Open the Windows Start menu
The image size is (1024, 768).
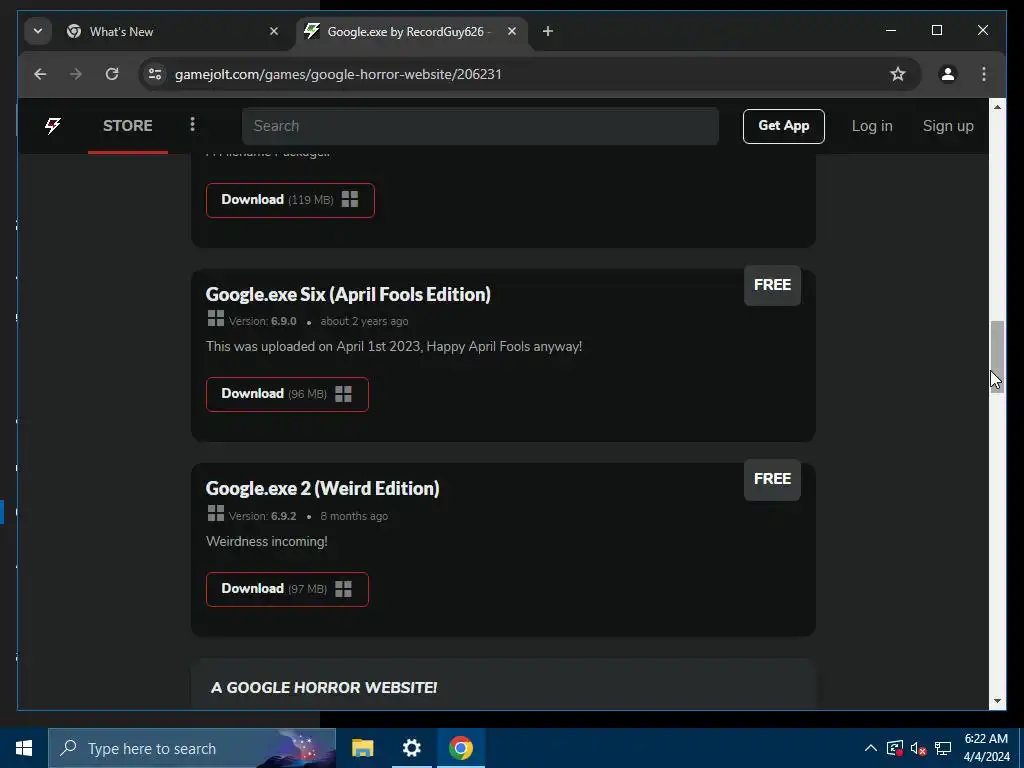(24, 748)
